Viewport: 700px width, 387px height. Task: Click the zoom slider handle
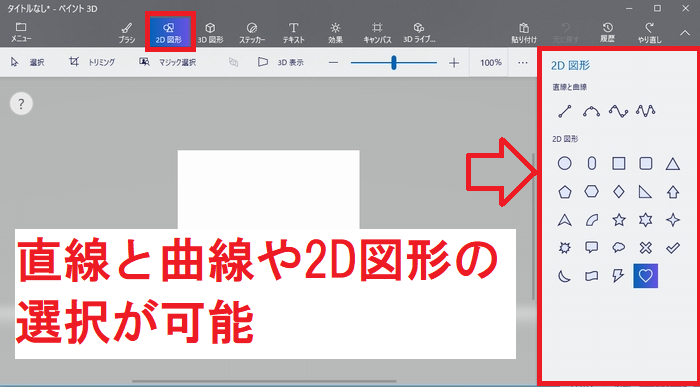[394, 63]
